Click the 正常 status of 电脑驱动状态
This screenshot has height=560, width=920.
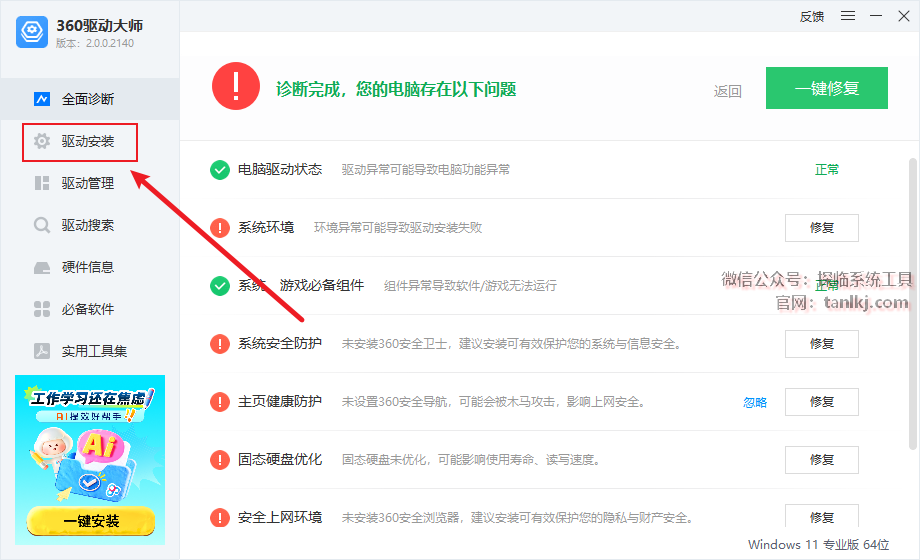pyautogui.click(x=827, y=170)
